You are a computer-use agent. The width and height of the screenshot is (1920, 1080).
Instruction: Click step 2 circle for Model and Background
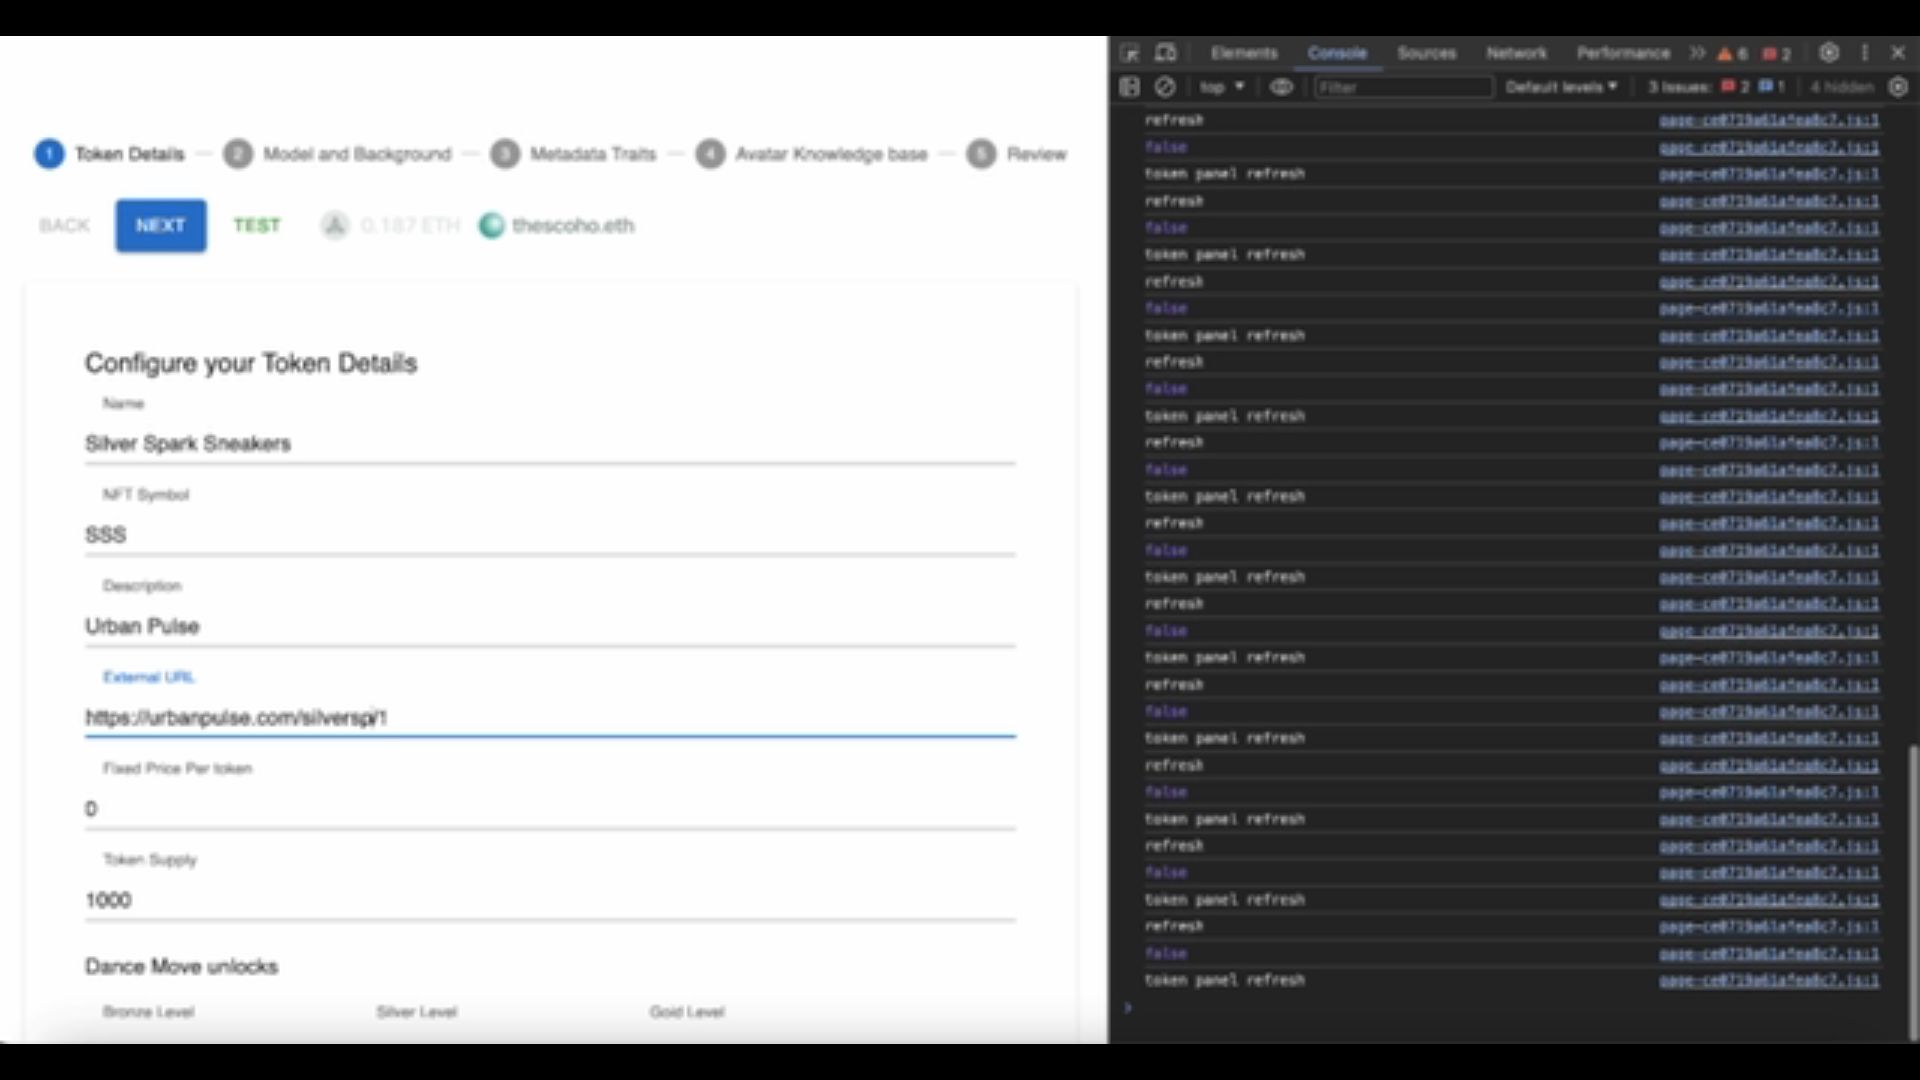point(238,154)
